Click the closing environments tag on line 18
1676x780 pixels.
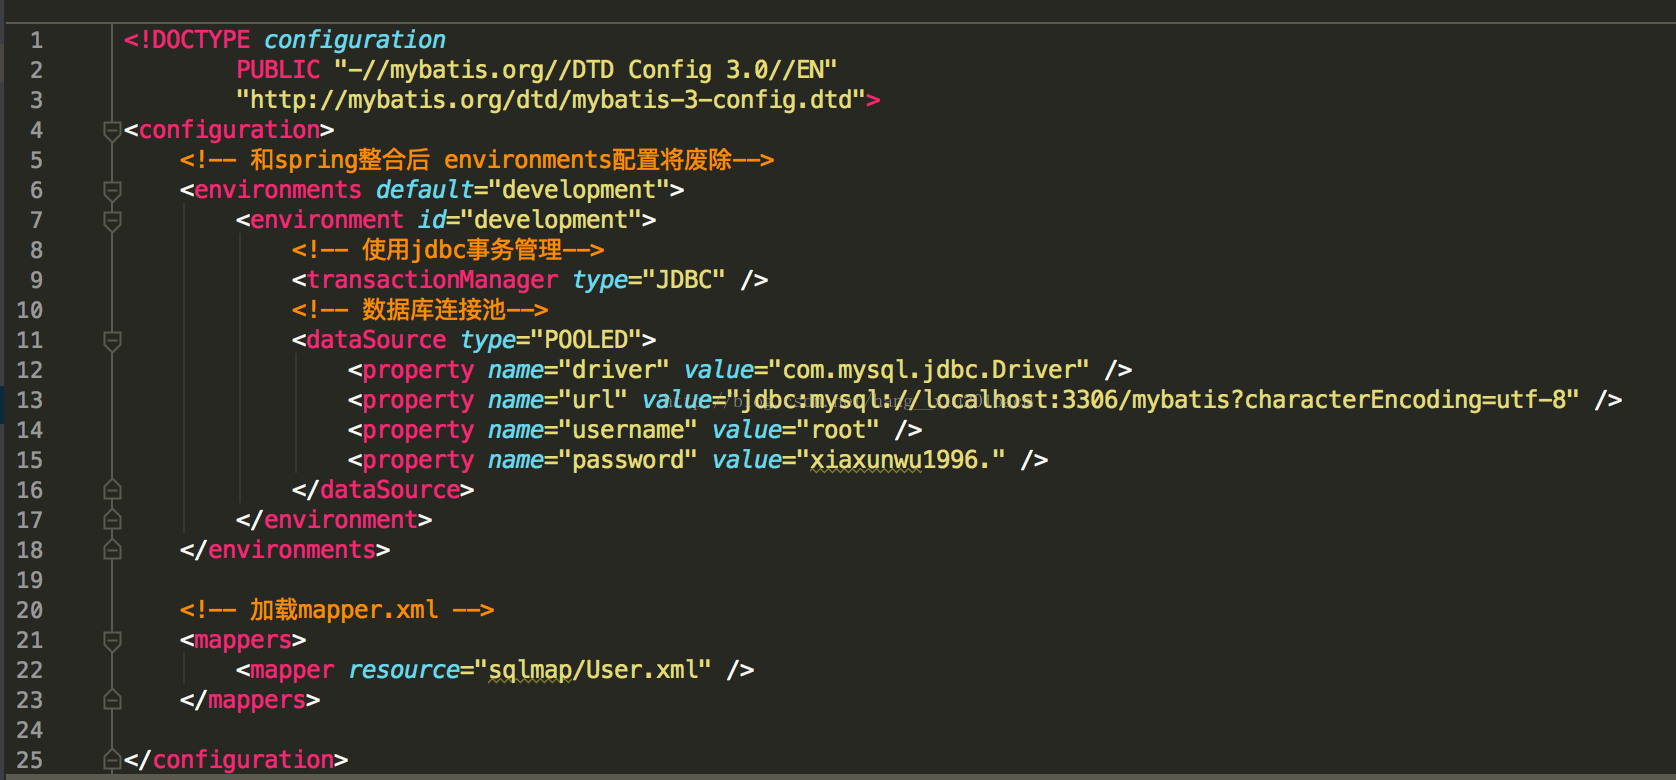tap(285, 550)
